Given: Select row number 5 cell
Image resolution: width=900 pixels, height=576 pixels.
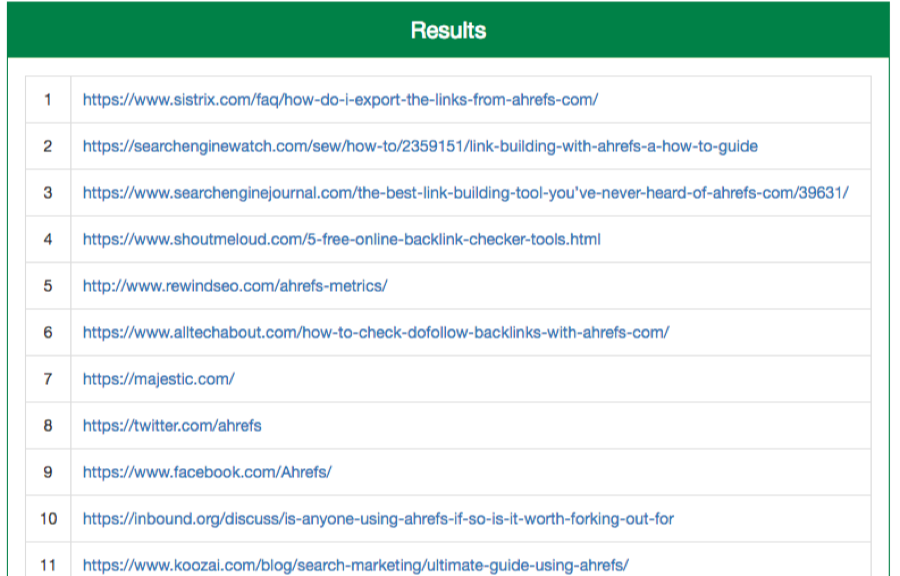Looking at the screenshot, I should click(x=48, y=286).
